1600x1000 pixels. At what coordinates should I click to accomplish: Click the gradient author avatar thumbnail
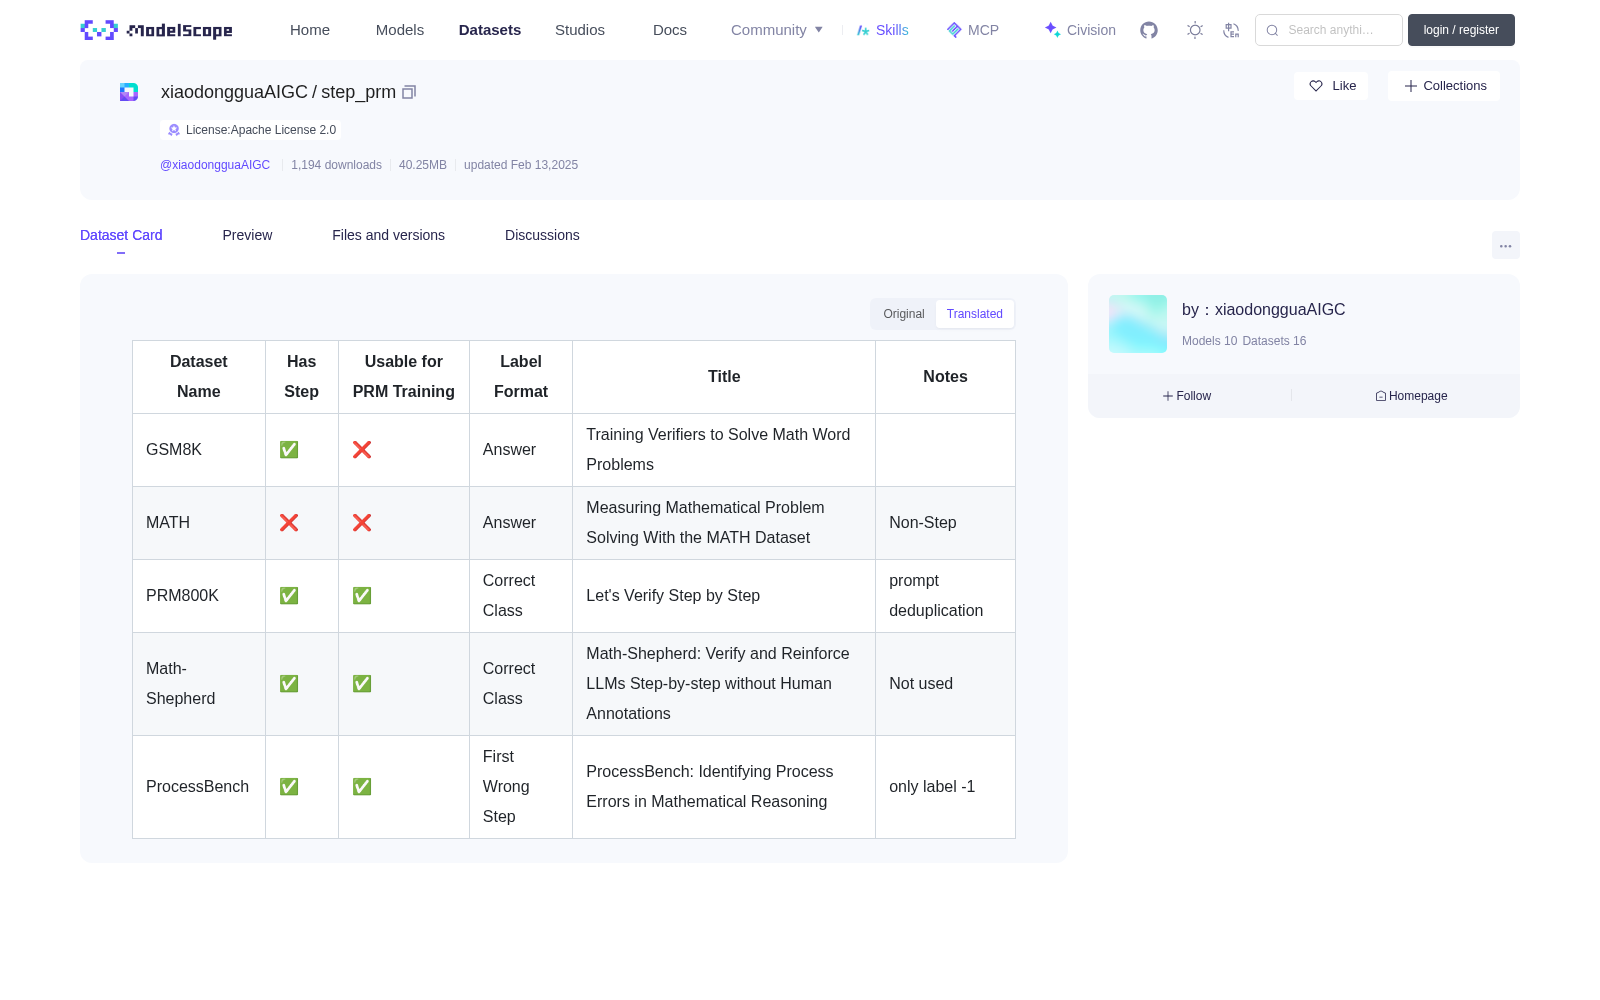[1138, 324]
